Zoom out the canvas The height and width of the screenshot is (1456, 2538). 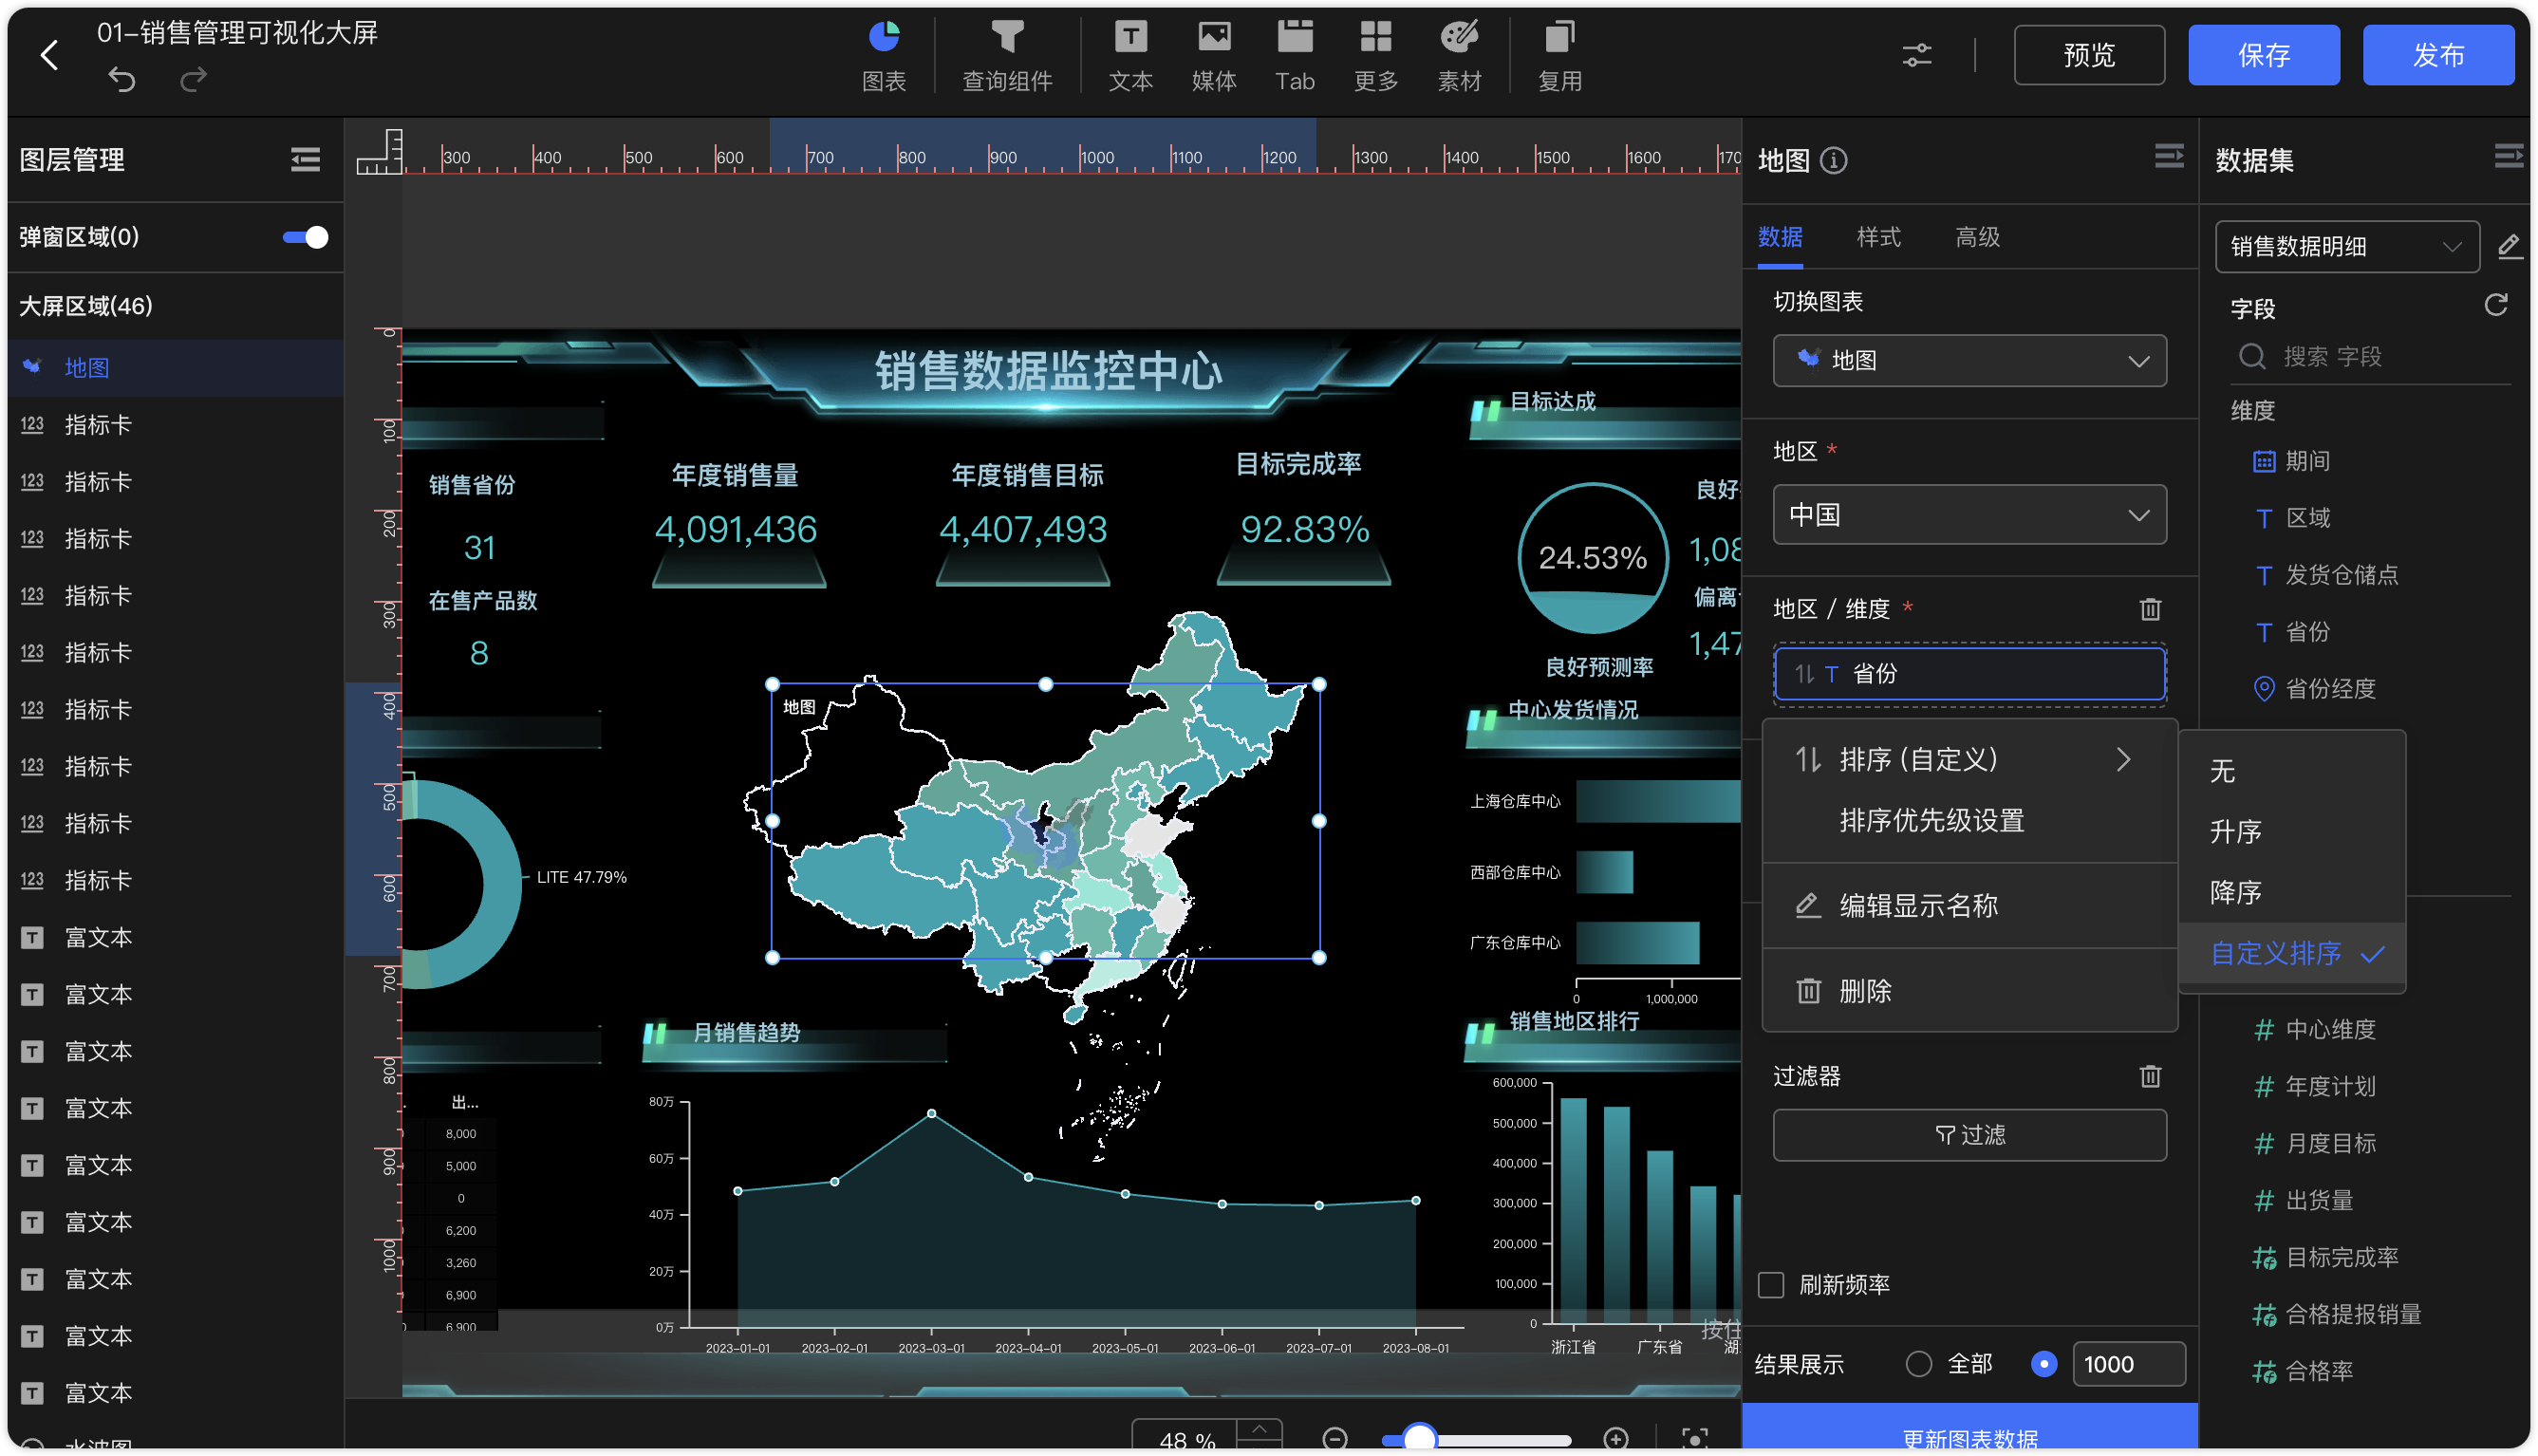[x=1335, y=1438]
